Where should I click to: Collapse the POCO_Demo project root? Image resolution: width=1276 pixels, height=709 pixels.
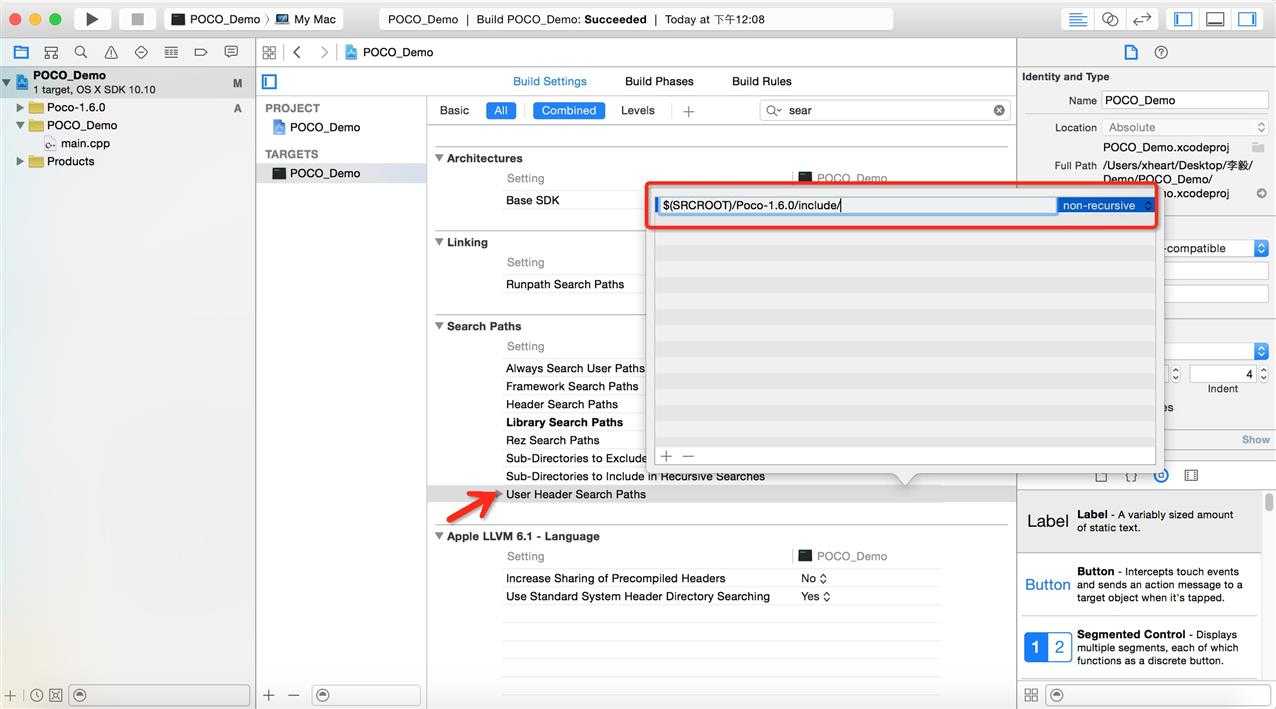pyautogui.click(x=7, y=82)
